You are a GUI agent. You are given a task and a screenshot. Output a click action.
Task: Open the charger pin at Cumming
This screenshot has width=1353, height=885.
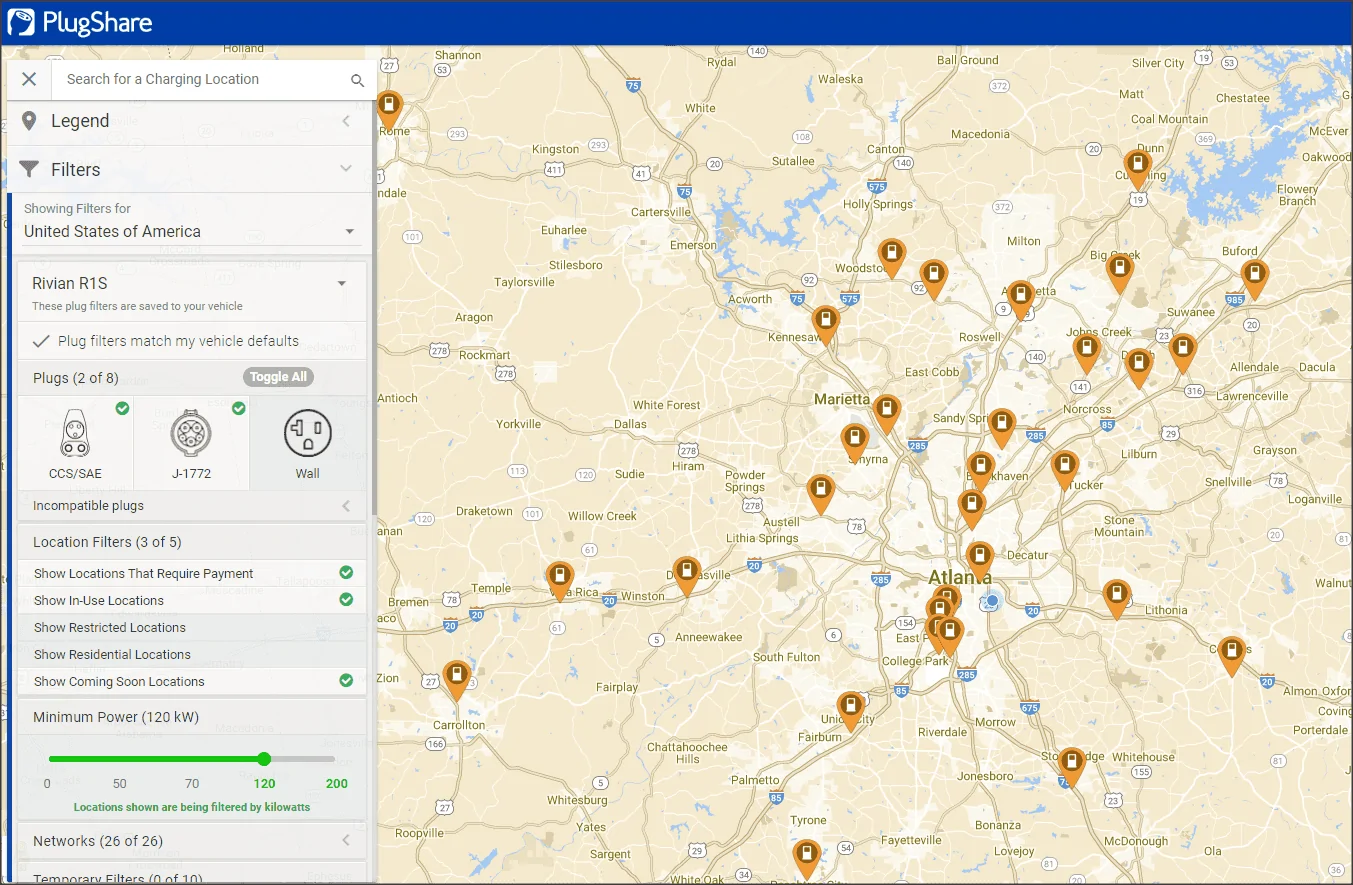click(x=1137, y=168)
